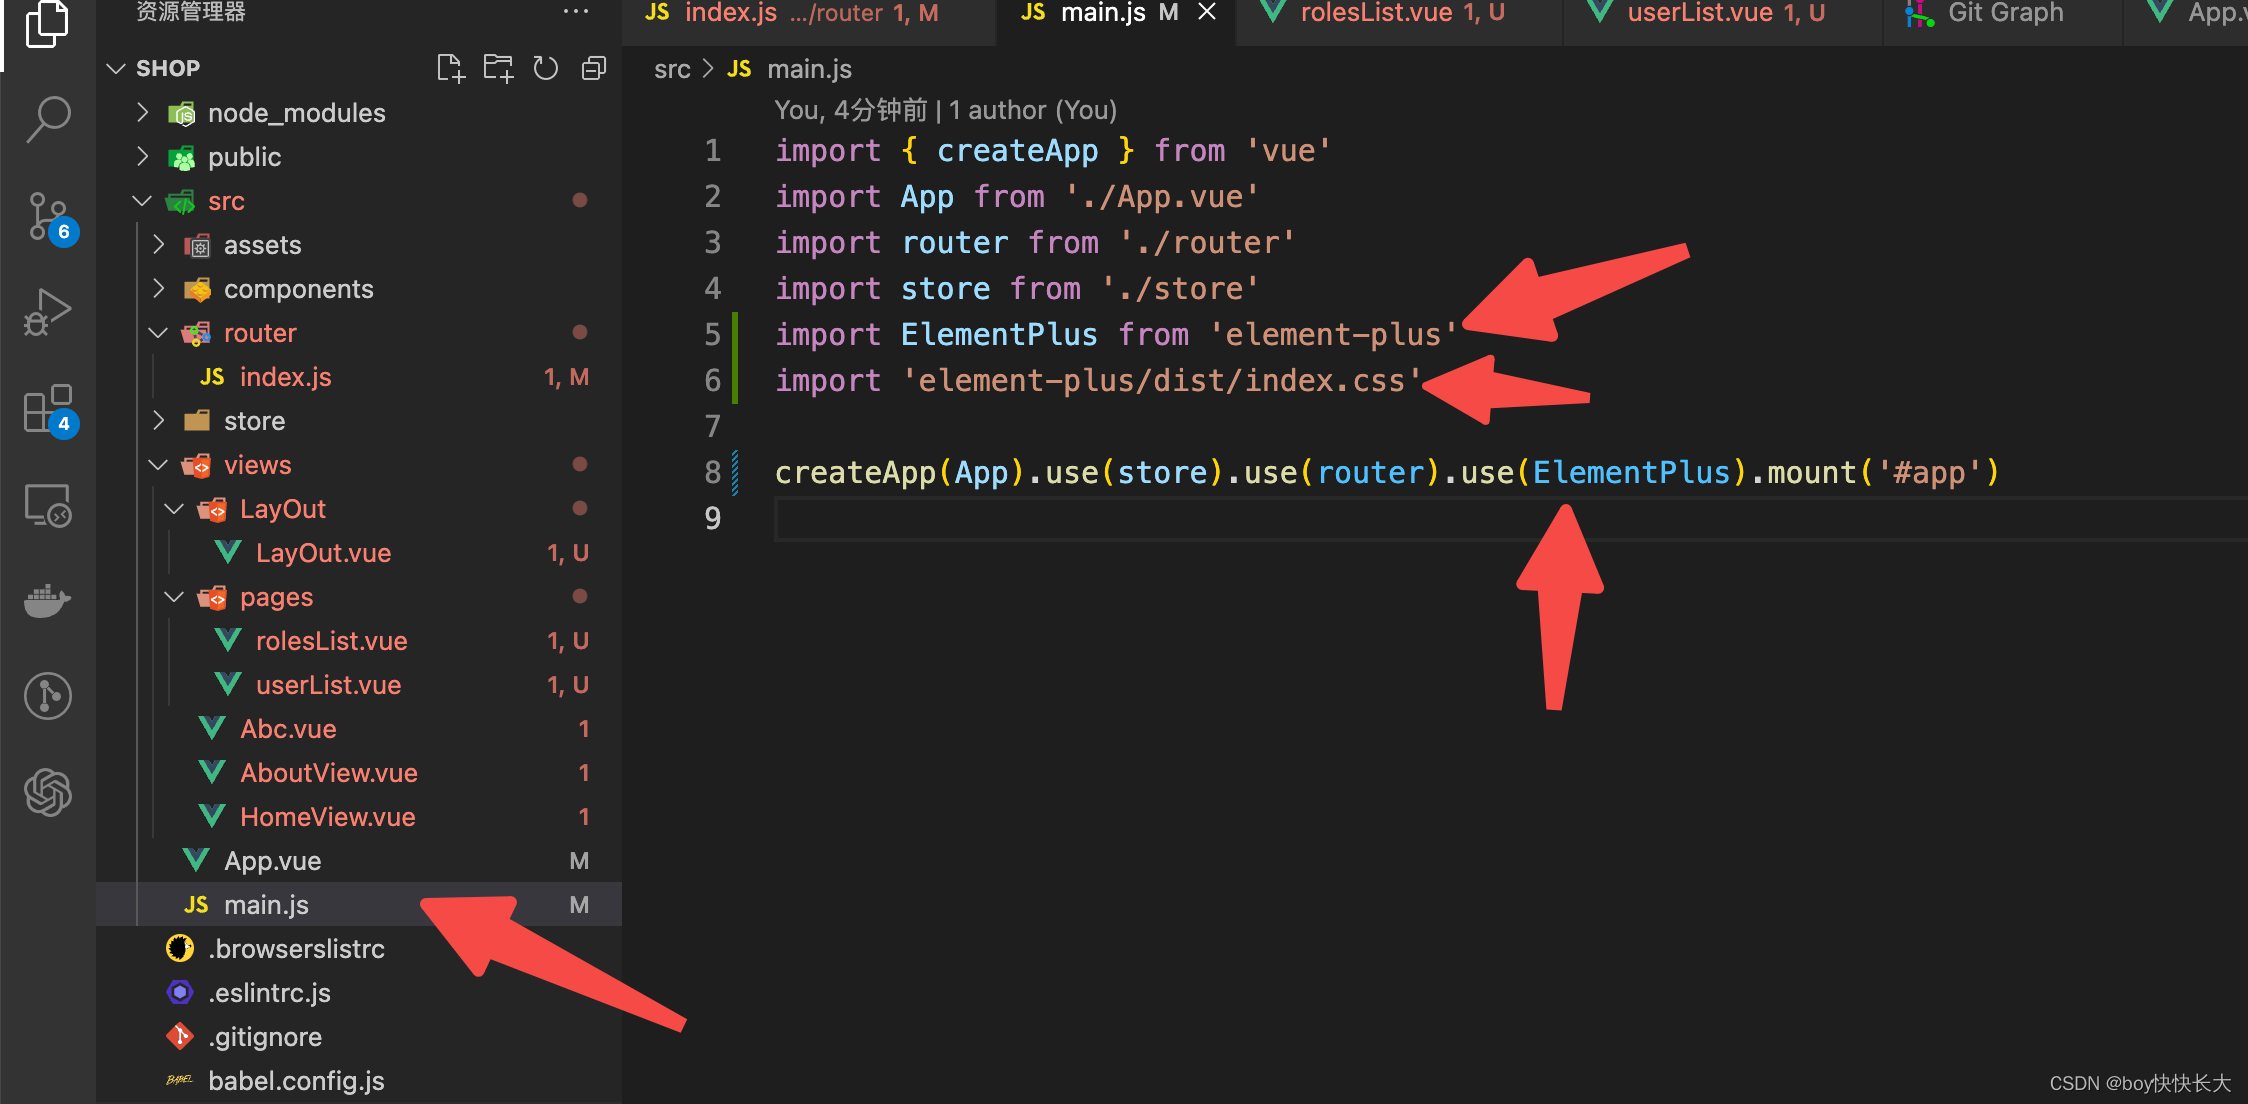Open rolesList.vue in the file tree

(359, 641)
